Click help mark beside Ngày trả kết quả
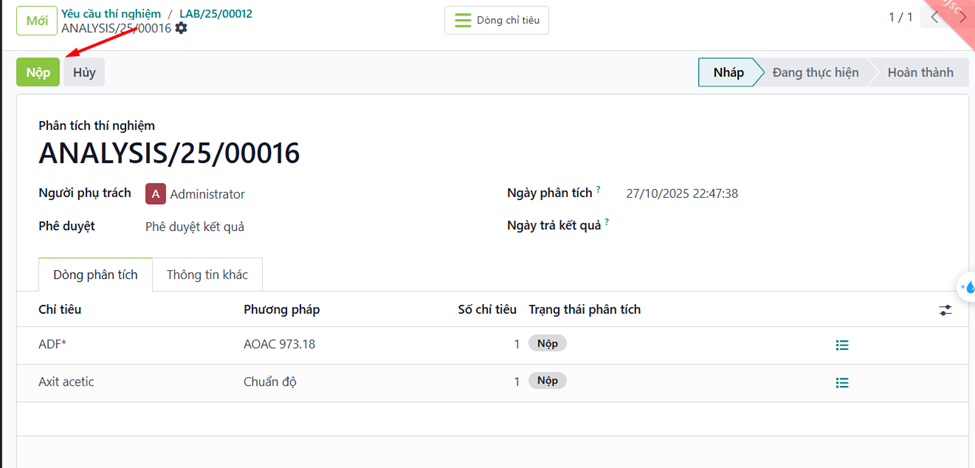Image resolution: width=975 pixels, height=468 pixels. [x=606, y=222]
